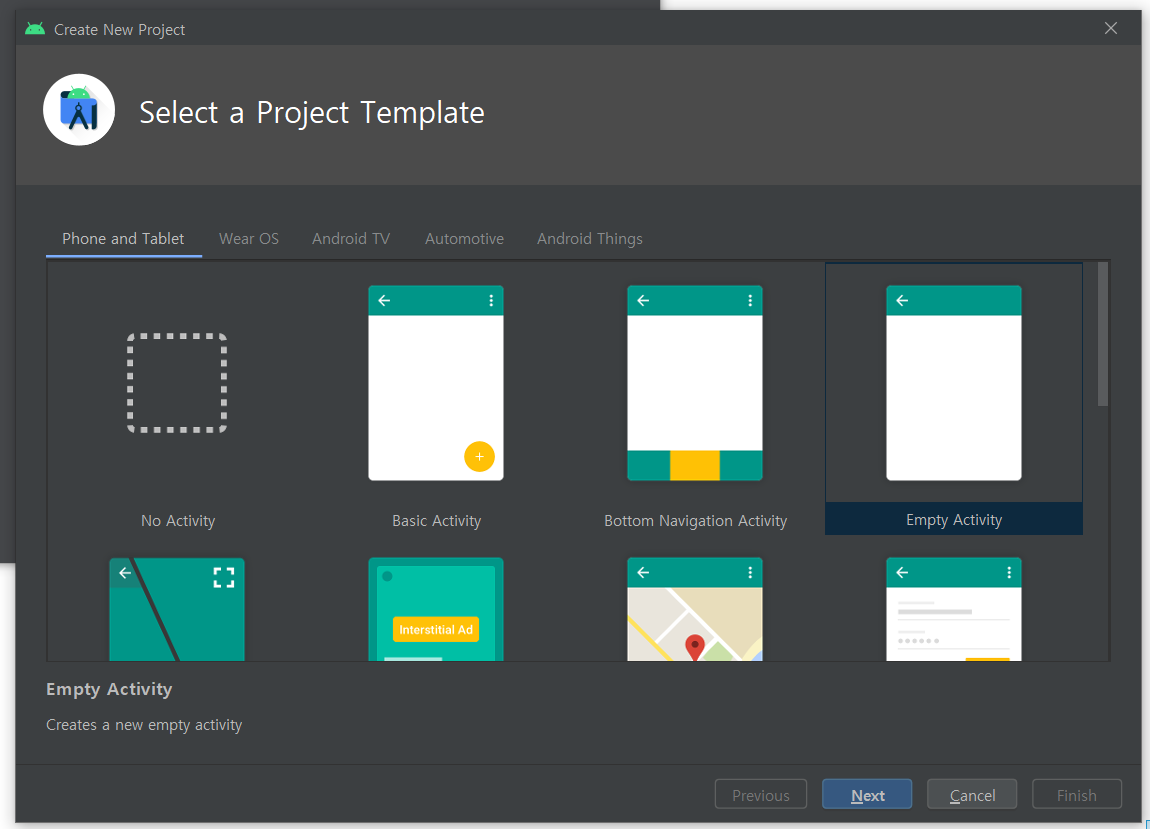Click the Previous button
This screenshot has height=829, width=1150.
coord(761,795)
